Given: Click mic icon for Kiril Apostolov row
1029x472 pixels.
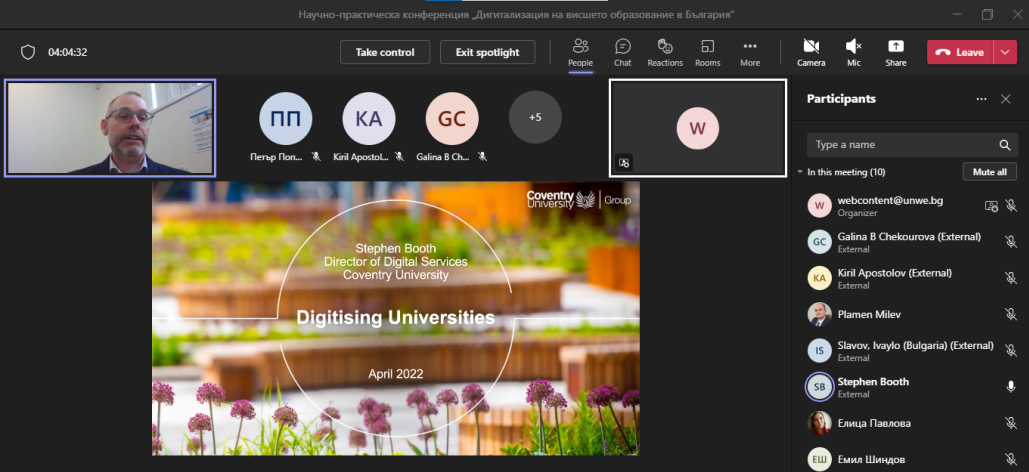Looking at the screenshot, I should click(1011, 278).
